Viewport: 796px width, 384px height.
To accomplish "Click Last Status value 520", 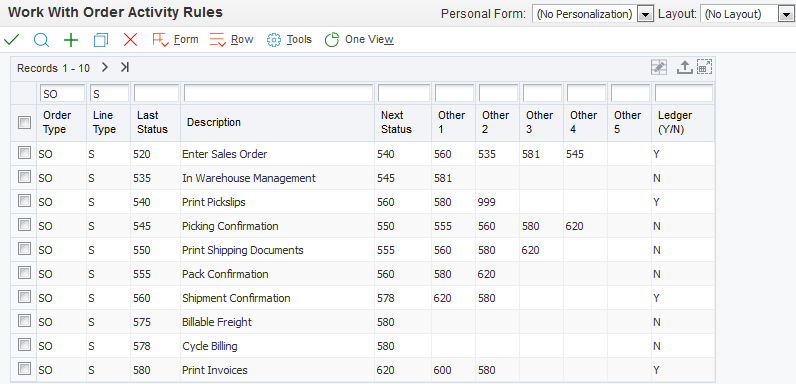I will [x=142, y=154].
